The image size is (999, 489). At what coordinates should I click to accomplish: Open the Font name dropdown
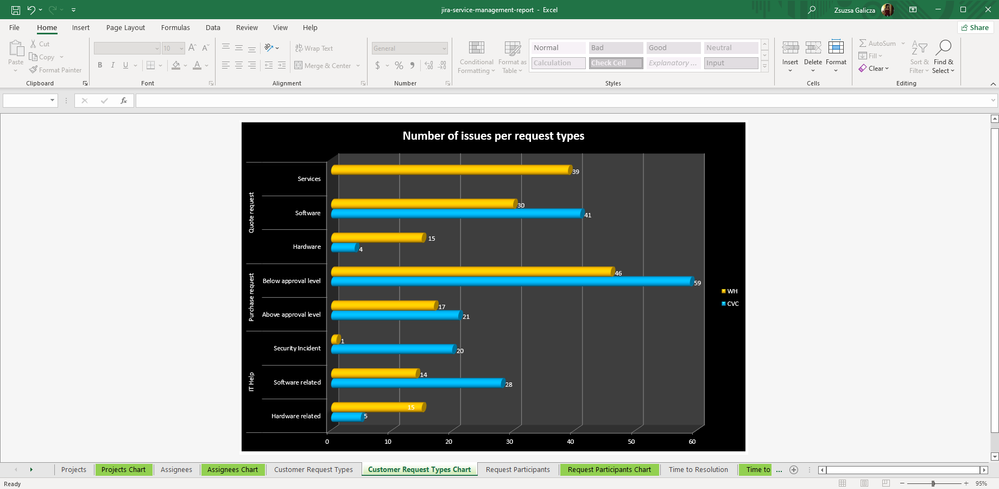157,48
